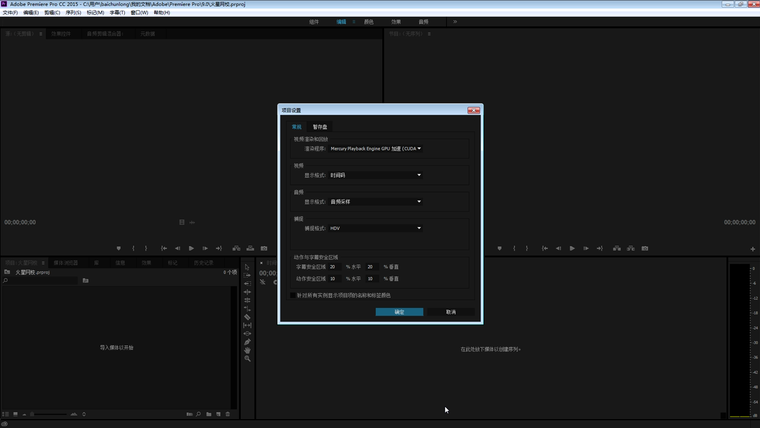Enable display project item name and label color checkbox

click(x=293, y=295)
